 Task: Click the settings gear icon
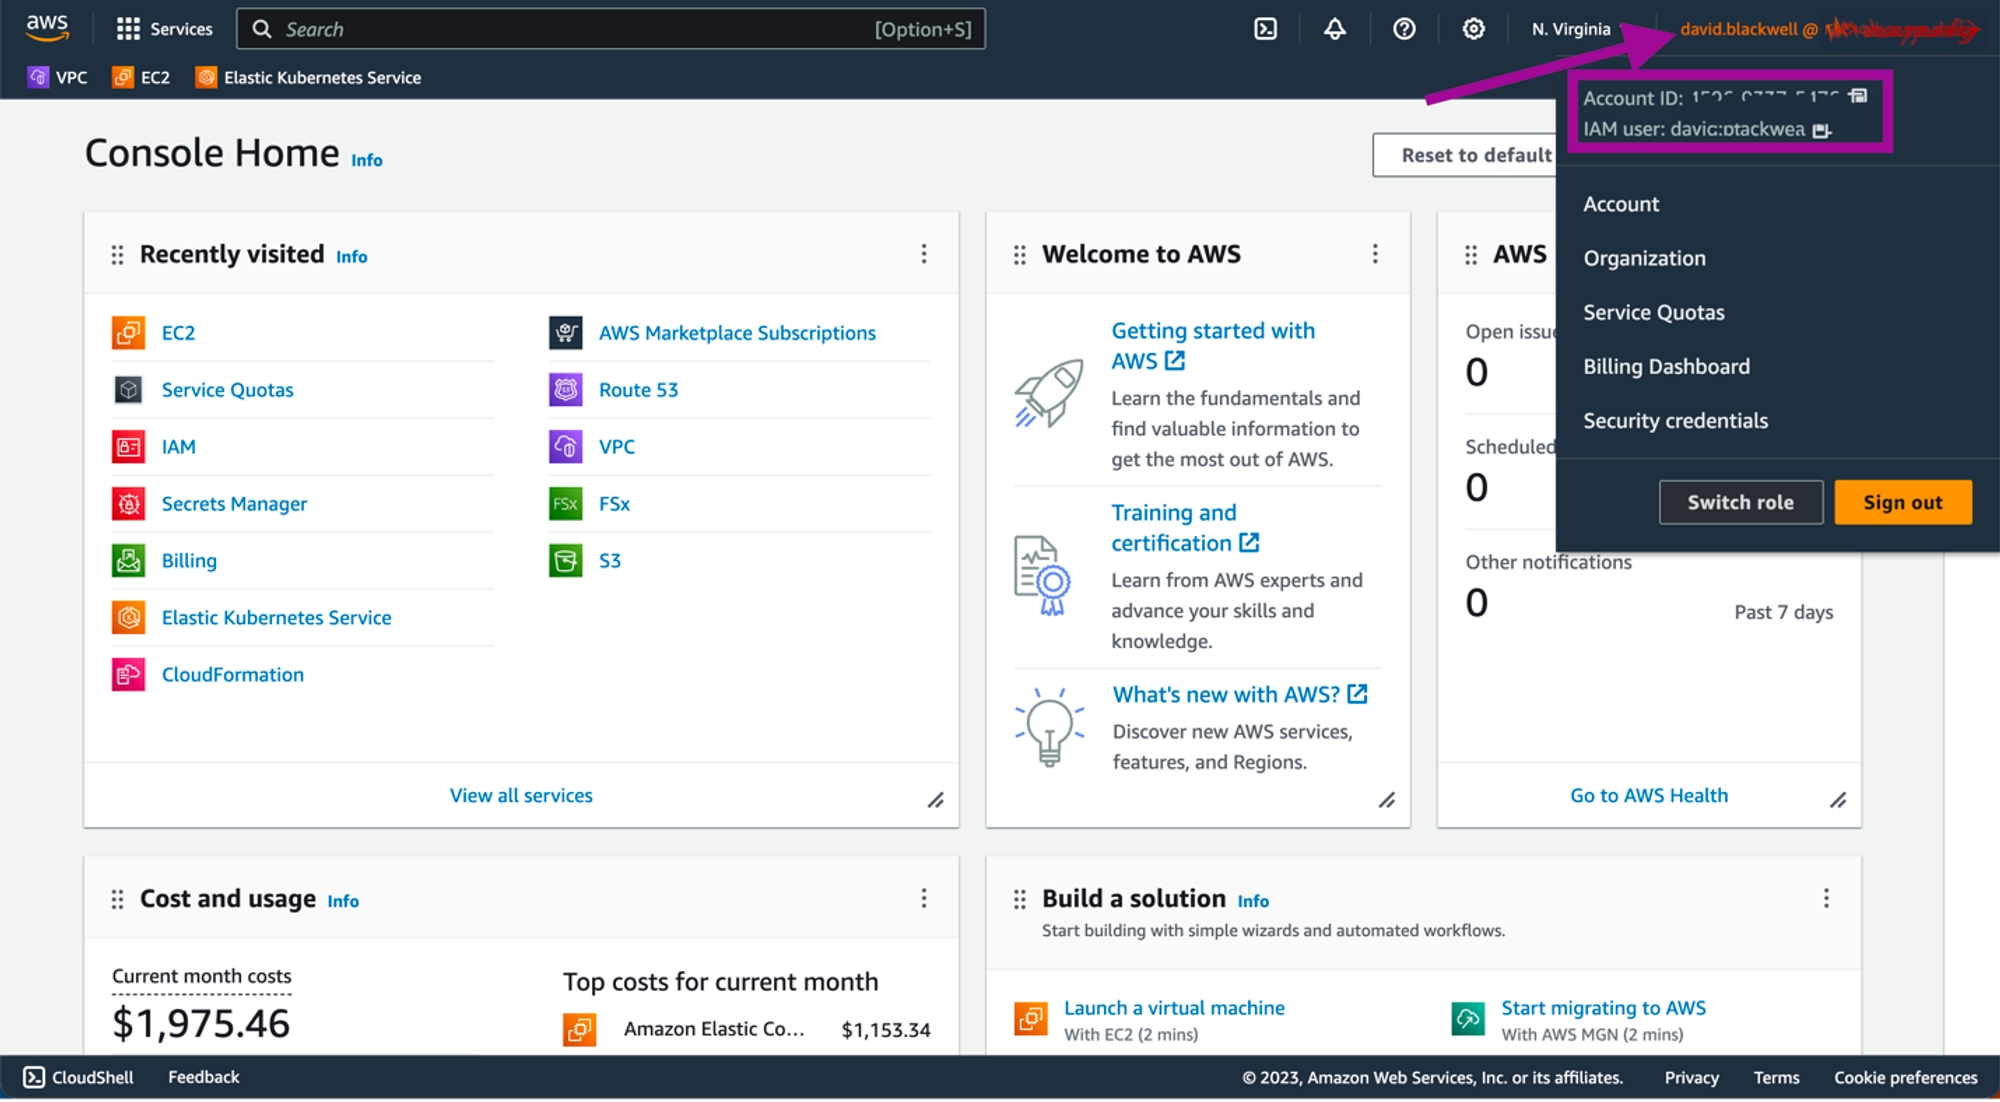point(1473,29)
